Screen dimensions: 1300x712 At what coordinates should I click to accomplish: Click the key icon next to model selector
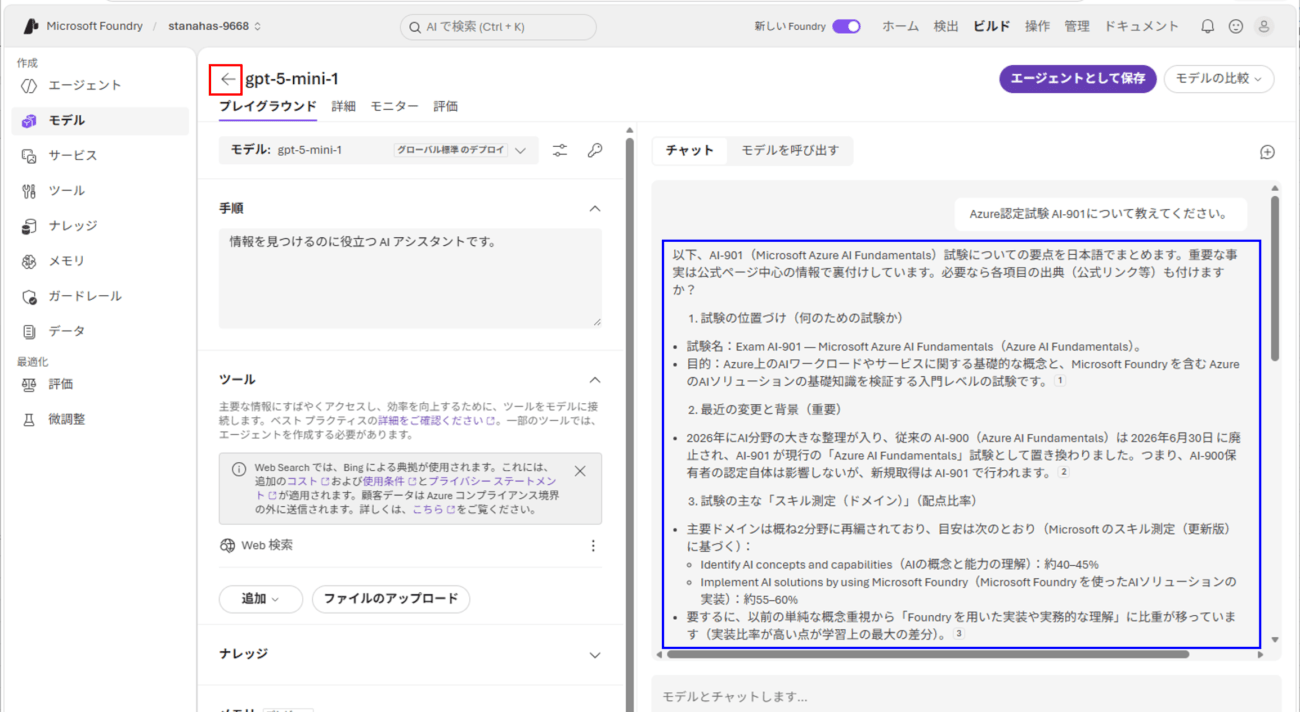click(595, 150)
